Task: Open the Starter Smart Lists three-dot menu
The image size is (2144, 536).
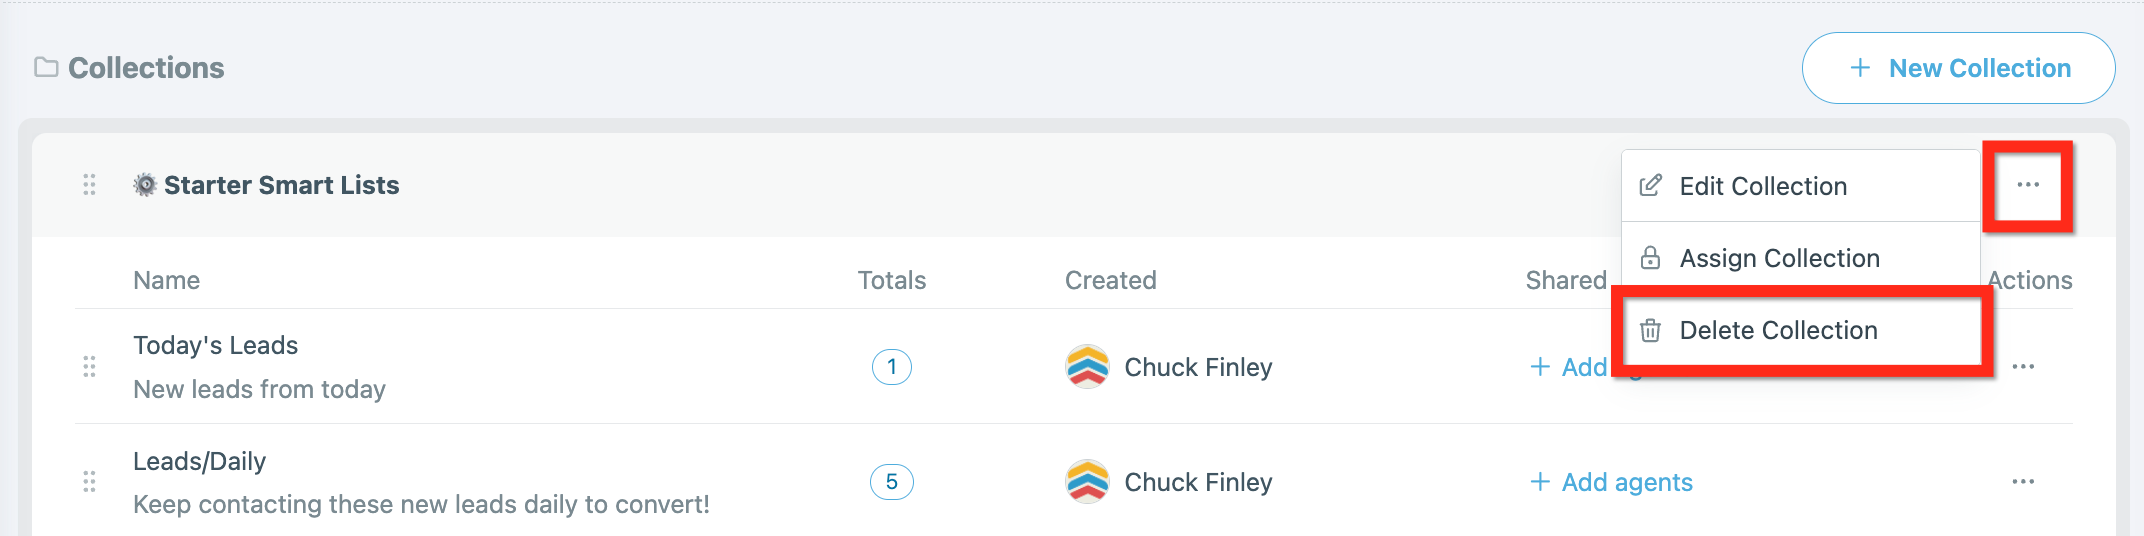Action: coord(2027,185)
